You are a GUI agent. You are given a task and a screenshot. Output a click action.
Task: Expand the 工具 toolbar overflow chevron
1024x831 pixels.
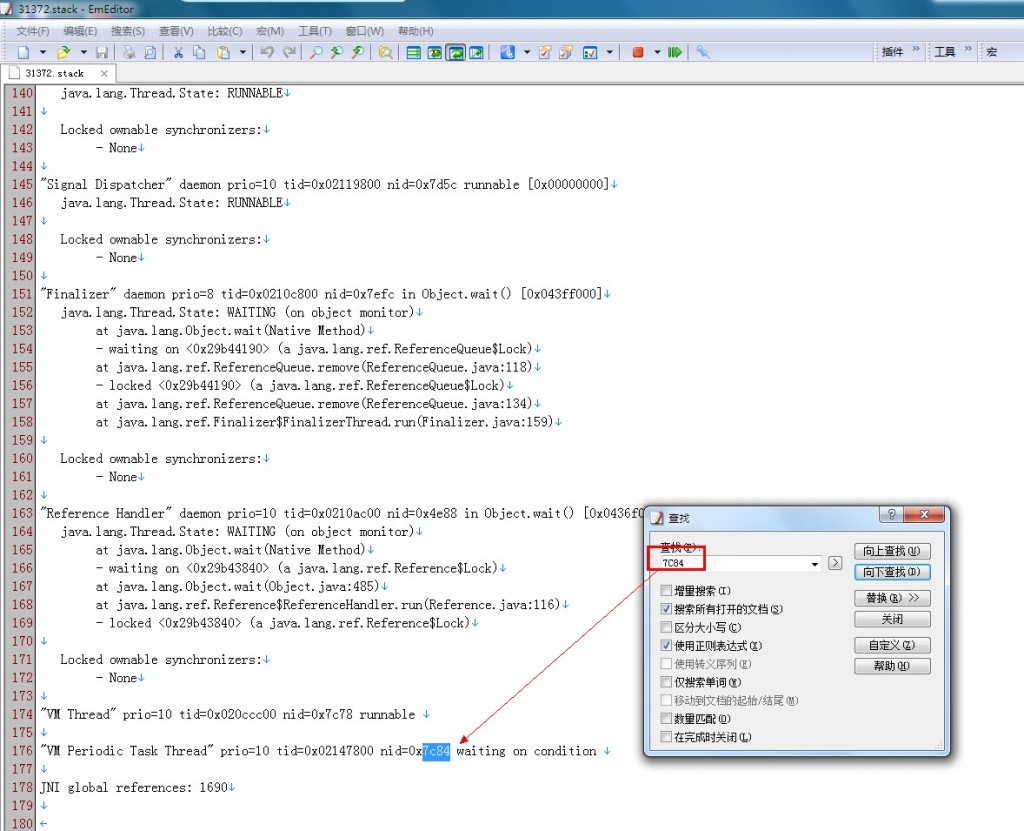pos(968,50)
